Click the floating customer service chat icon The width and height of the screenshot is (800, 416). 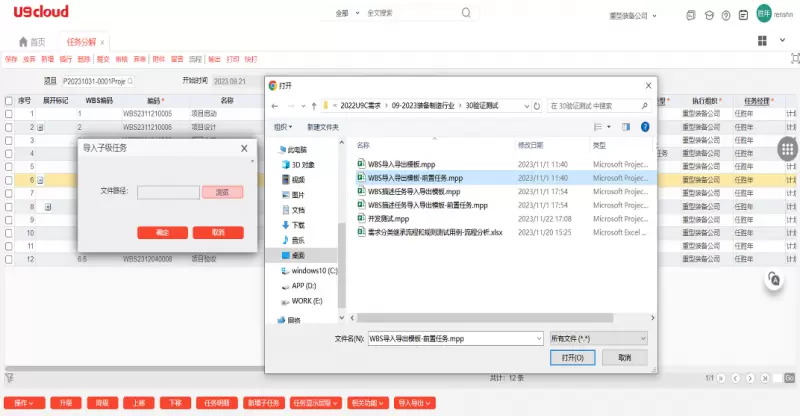tap(774, 280)
